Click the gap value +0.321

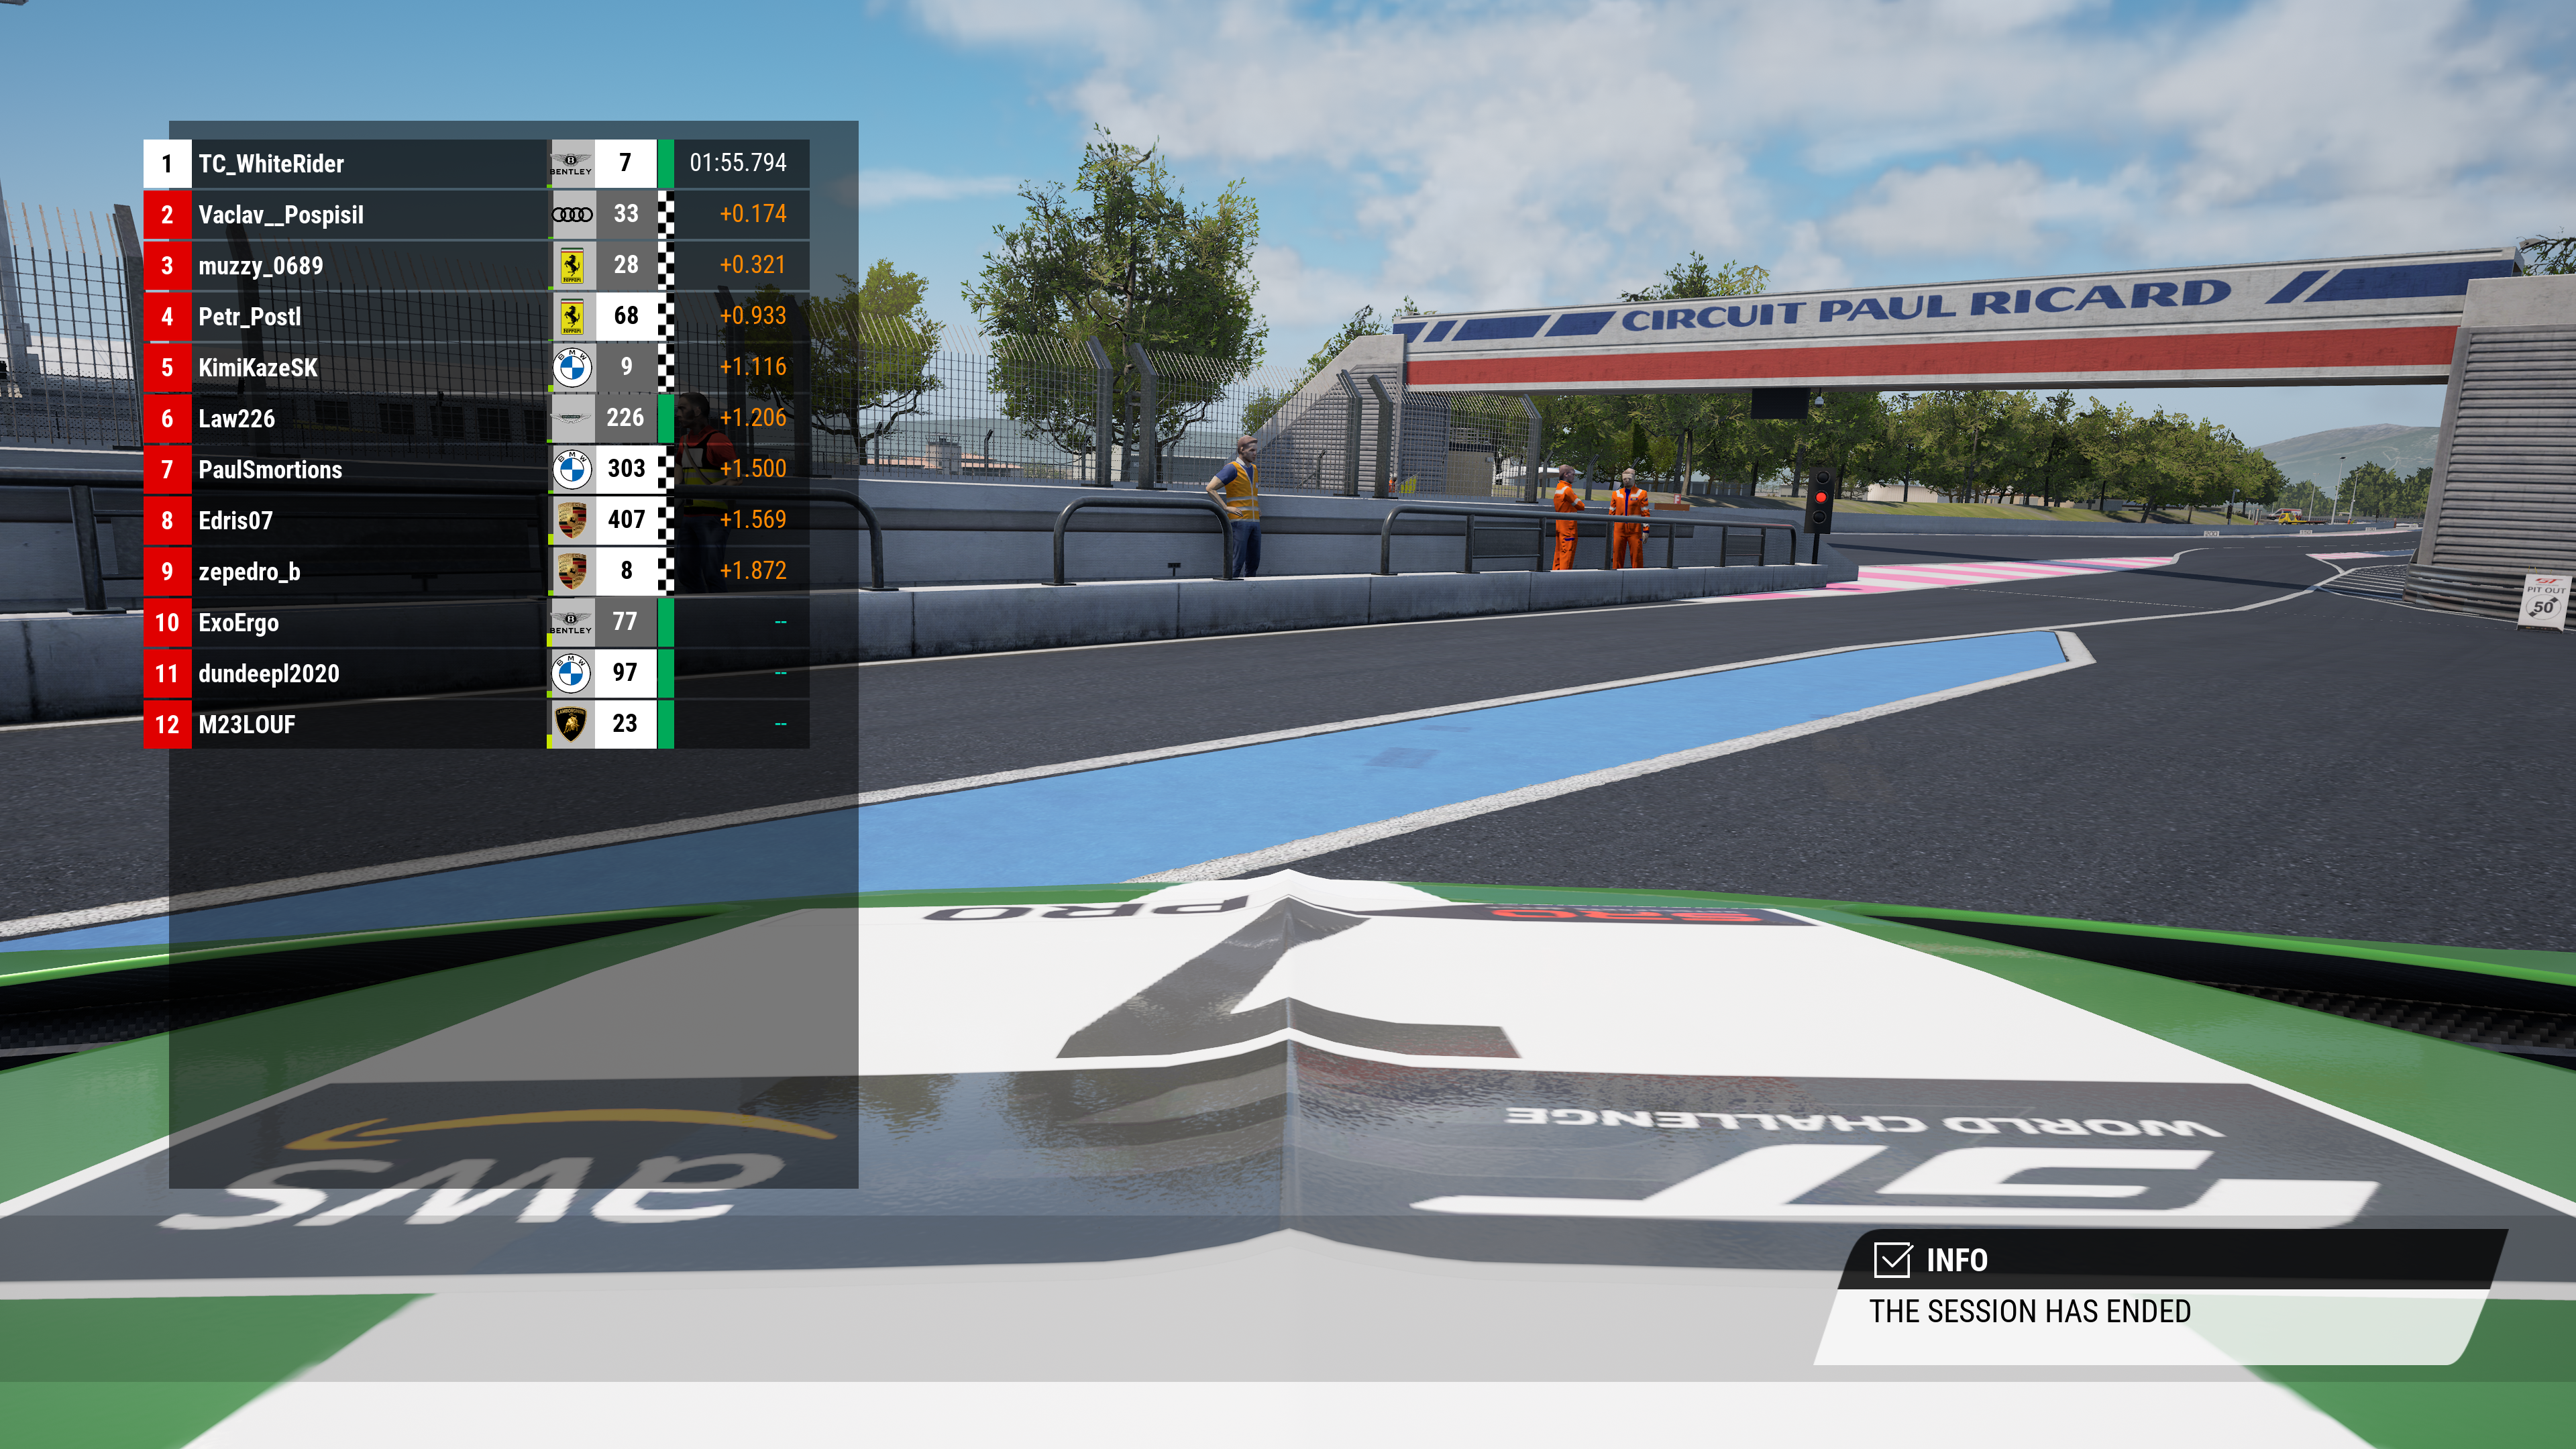point(753,265)
